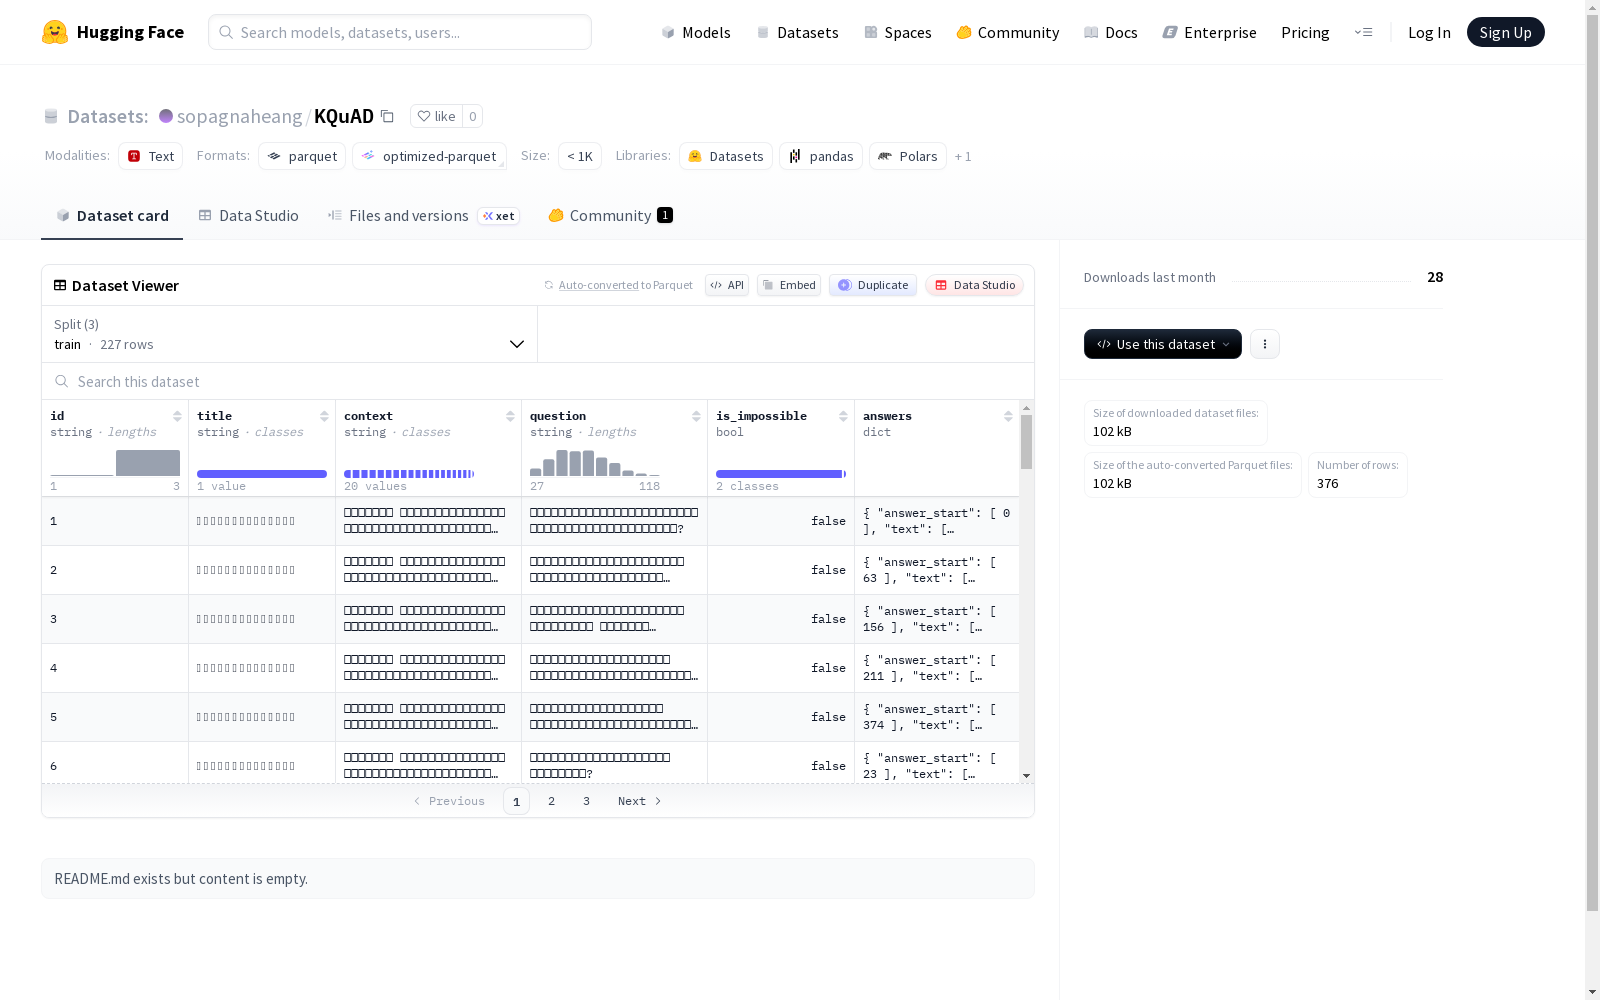
Task: Open Enterprise from the top navigation
Action: coord(1210,32)
